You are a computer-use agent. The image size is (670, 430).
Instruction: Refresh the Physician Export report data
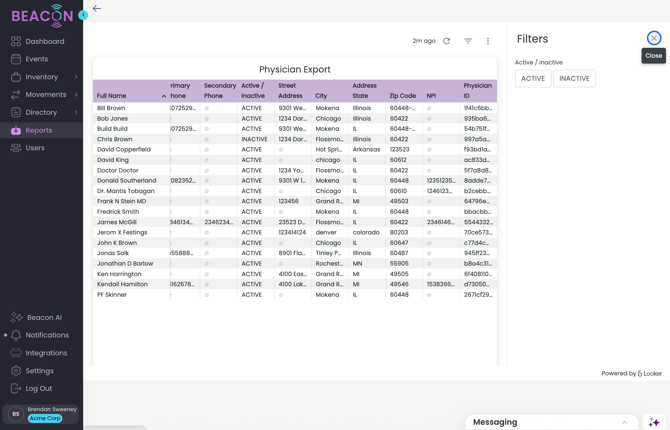click(x=447, y=41)
